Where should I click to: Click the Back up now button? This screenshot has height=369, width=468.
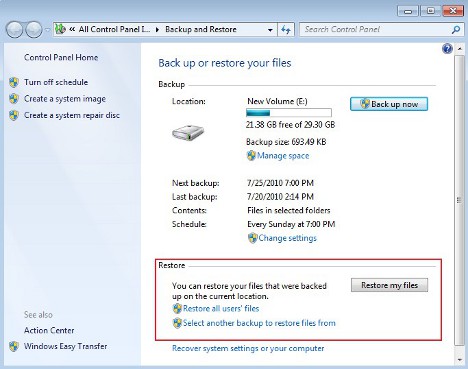(389, 104)
